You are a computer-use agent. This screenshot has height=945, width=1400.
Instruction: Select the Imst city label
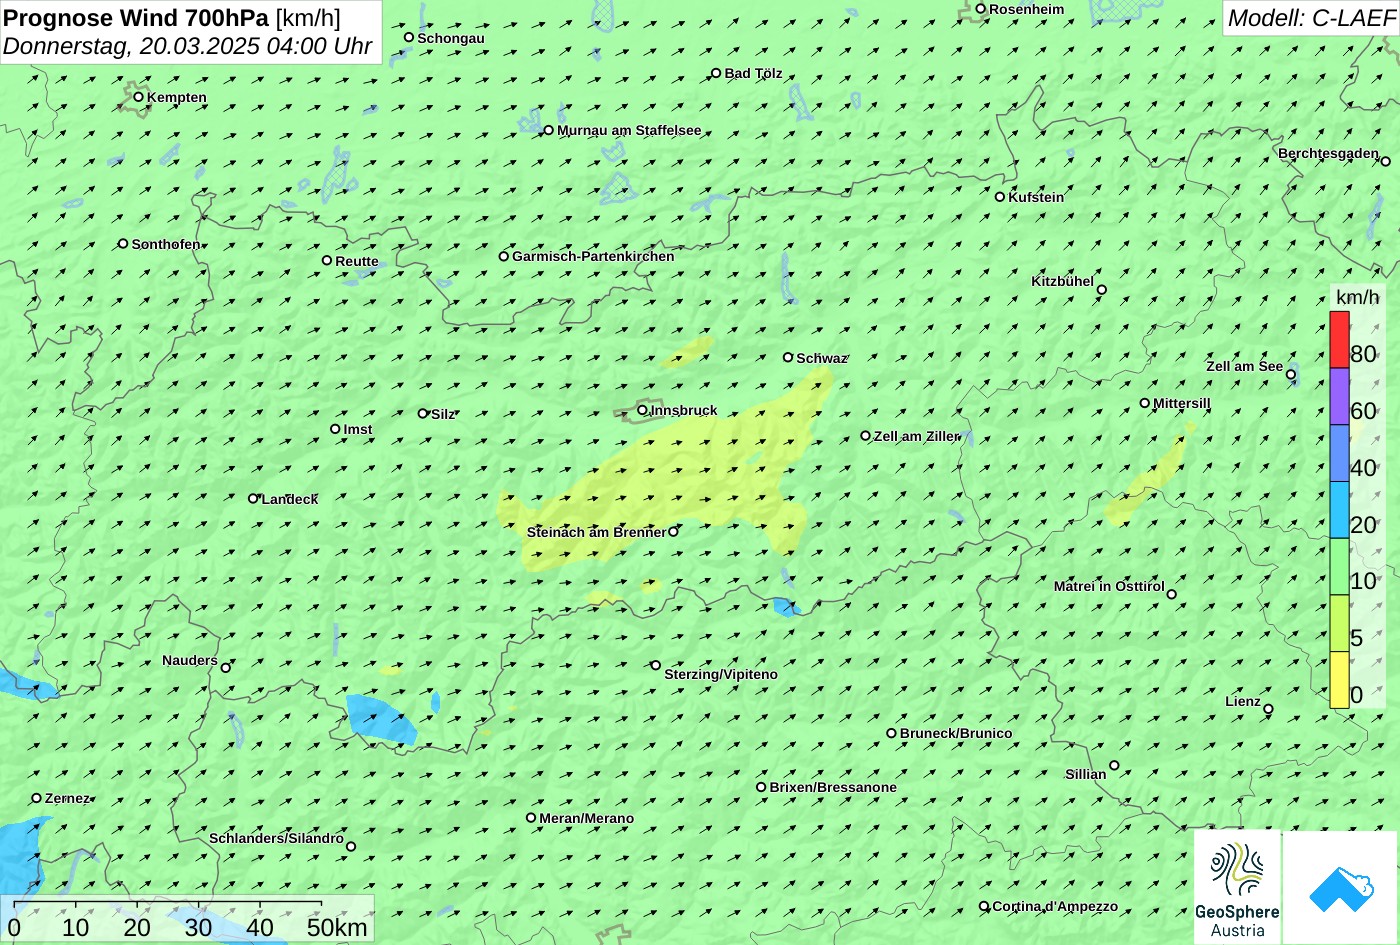358,429
